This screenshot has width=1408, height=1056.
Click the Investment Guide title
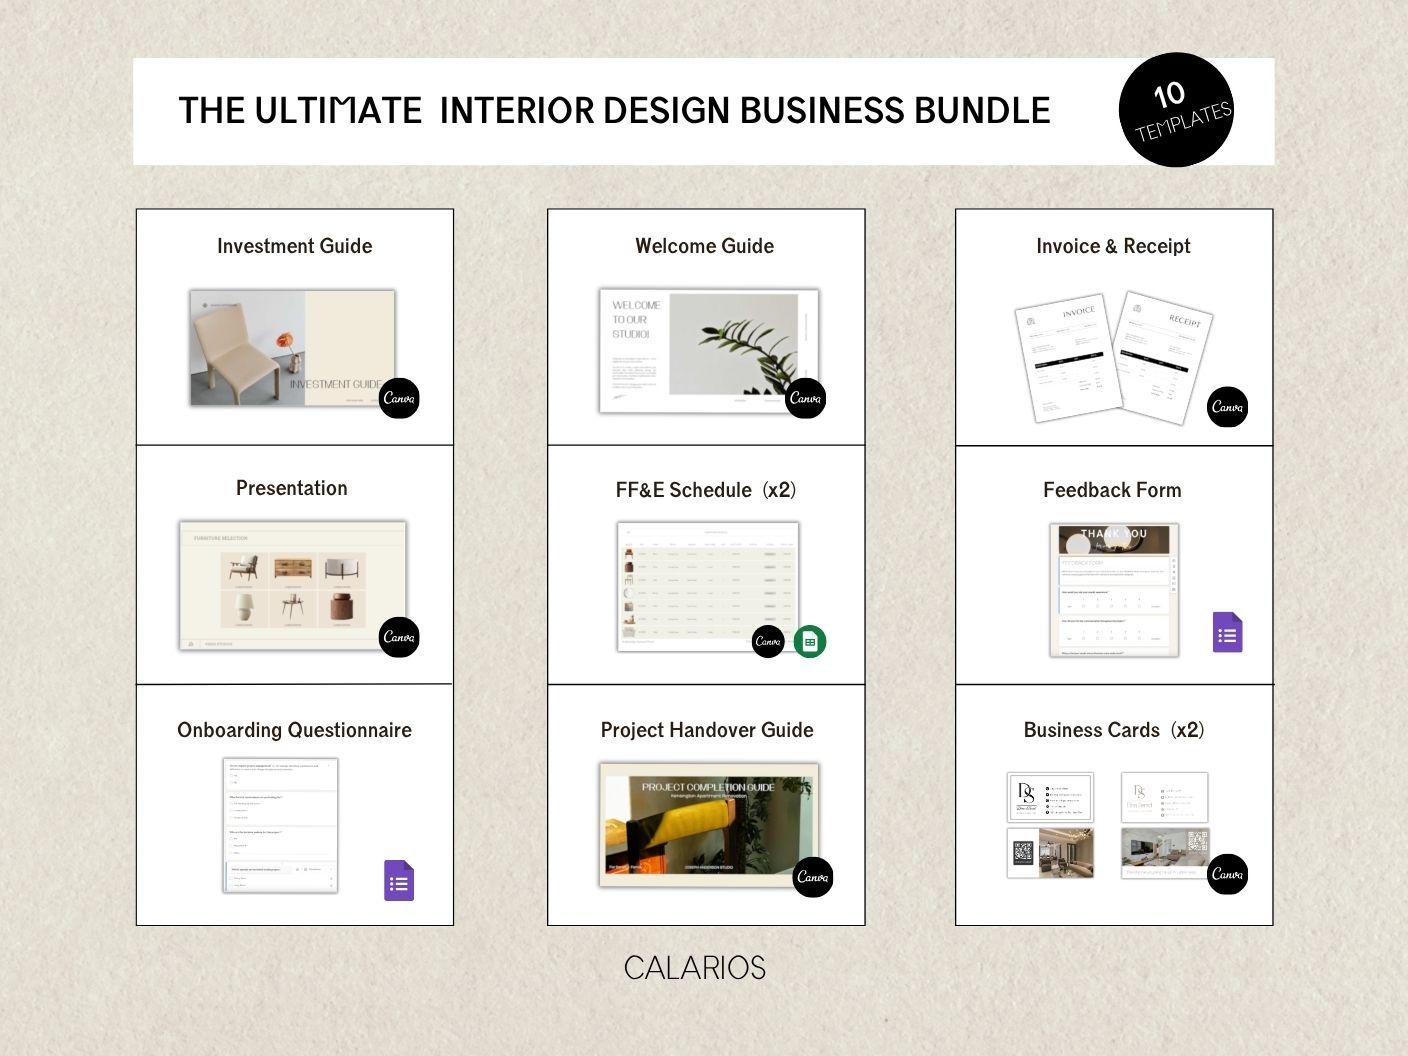tap(294, 246)
